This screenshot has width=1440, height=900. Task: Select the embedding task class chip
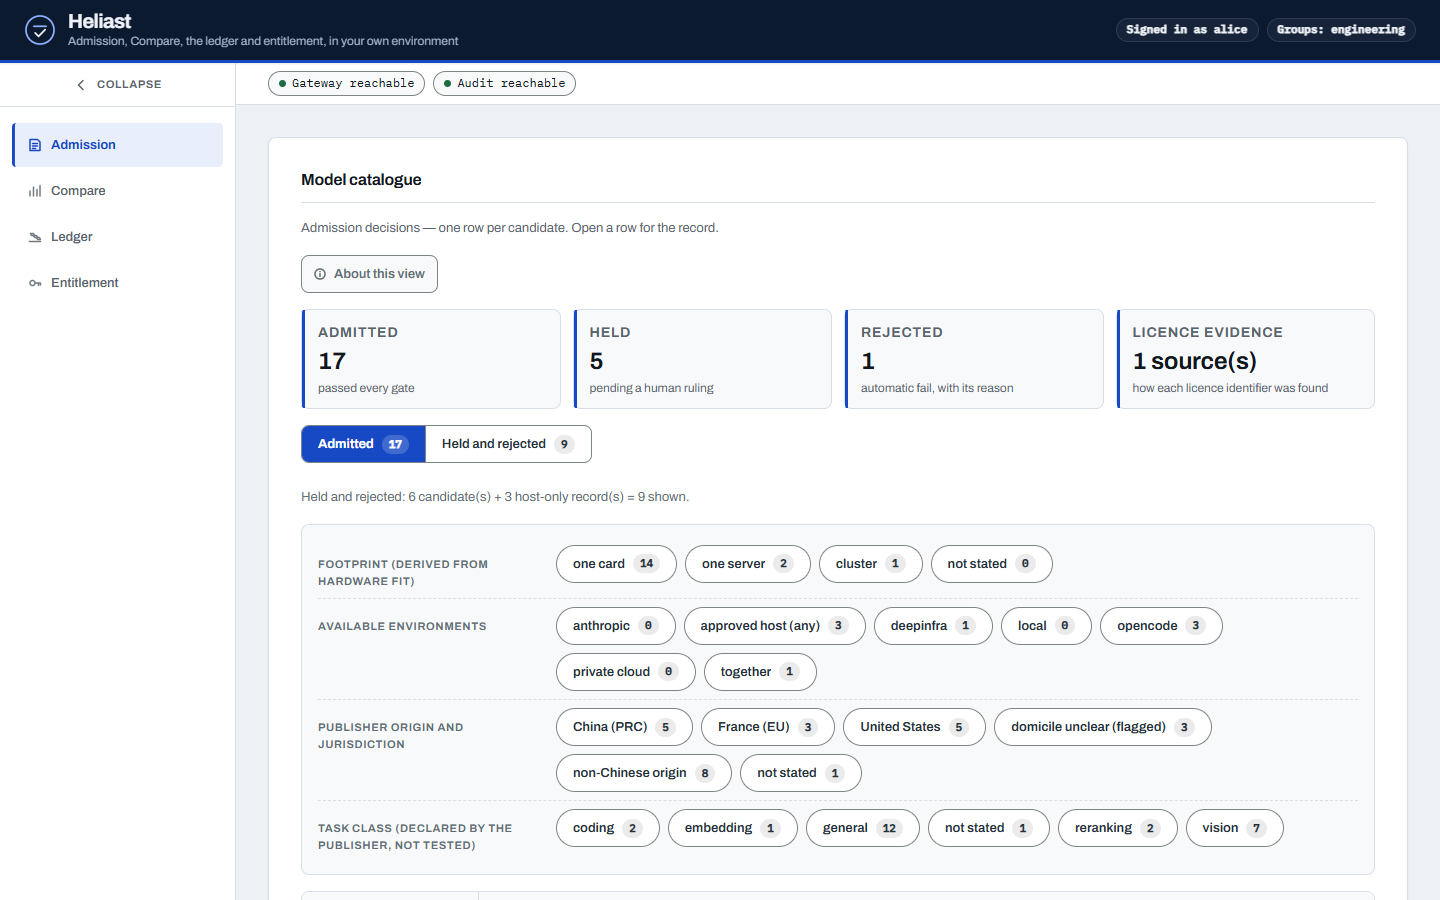coord(733,828)
